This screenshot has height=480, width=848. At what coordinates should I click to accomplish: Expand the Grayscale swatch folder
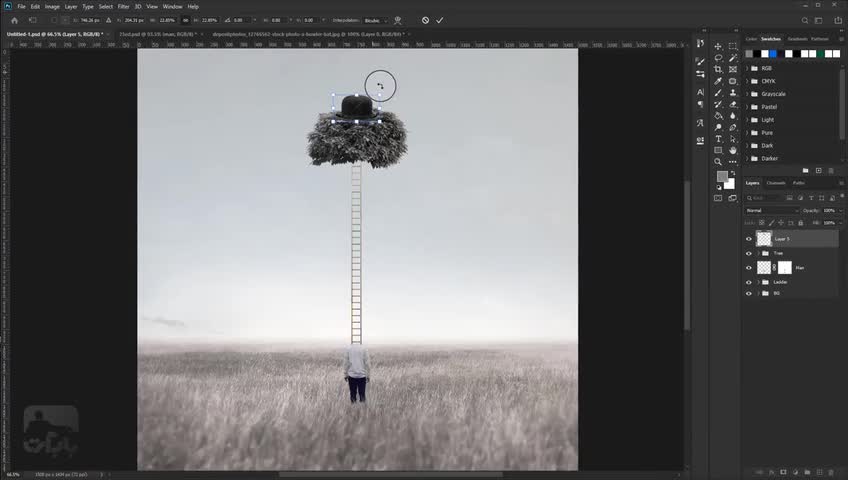[747, 94]
